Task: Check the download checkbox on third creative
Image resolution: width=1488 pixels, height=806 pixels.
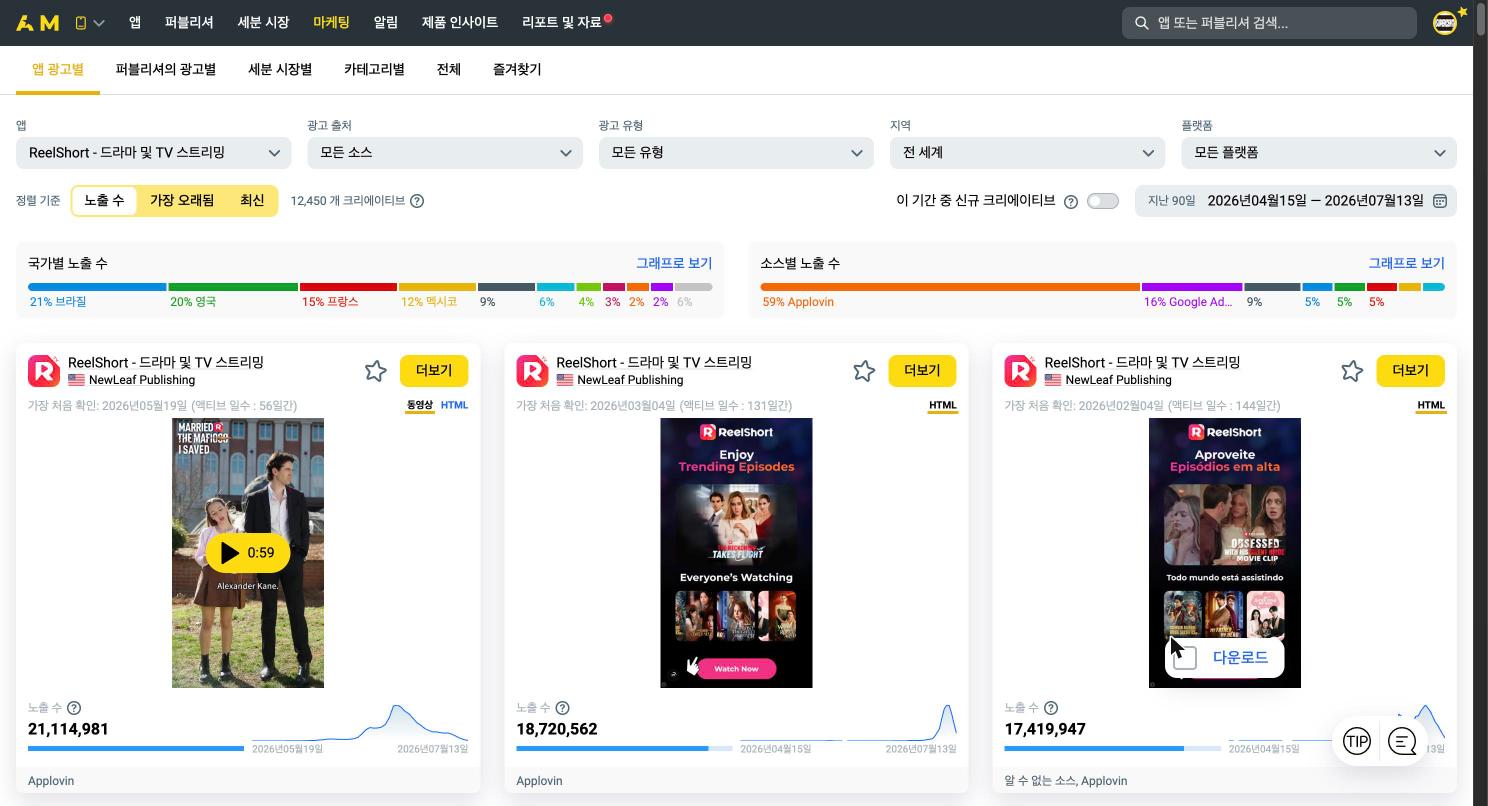Action: (x=1185, y=657)
